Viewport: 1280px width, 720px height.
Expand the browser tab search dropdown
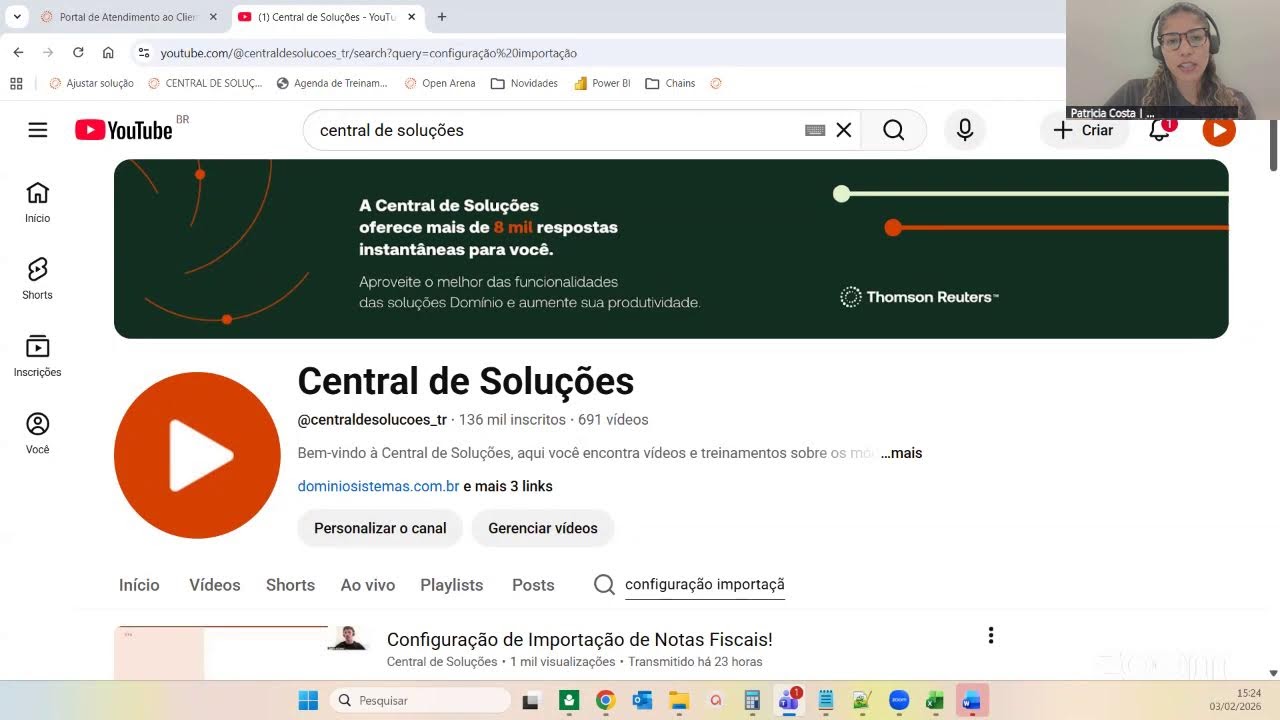click(x=17, y=17)
